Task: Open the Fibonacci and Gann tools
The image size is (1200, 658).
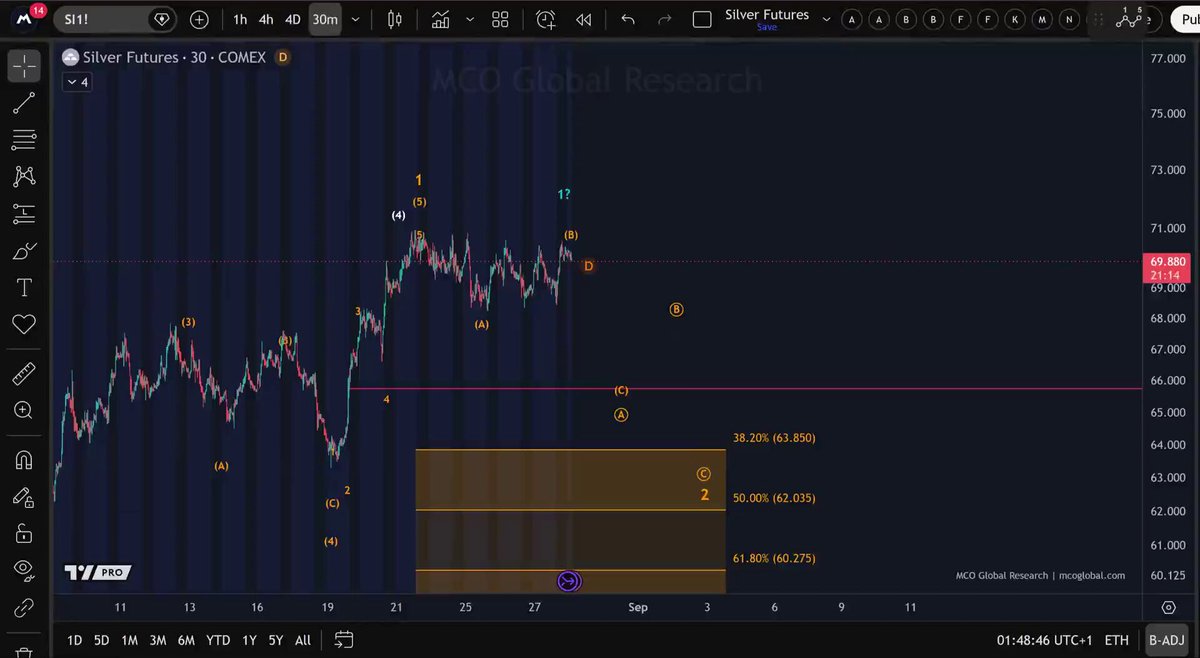Action: tap(24, 139)
